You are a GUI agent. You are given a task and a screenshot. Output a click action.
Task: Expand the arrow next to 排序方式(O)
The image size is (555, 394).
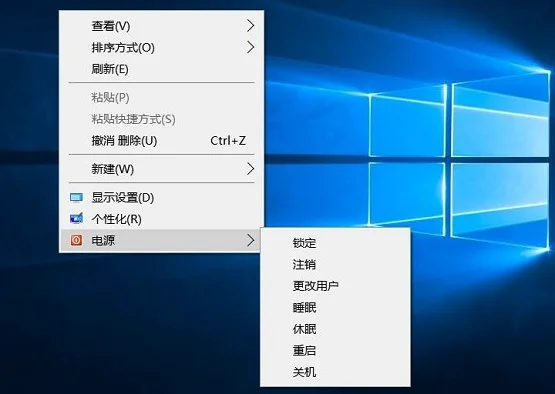tap(251, 47)
